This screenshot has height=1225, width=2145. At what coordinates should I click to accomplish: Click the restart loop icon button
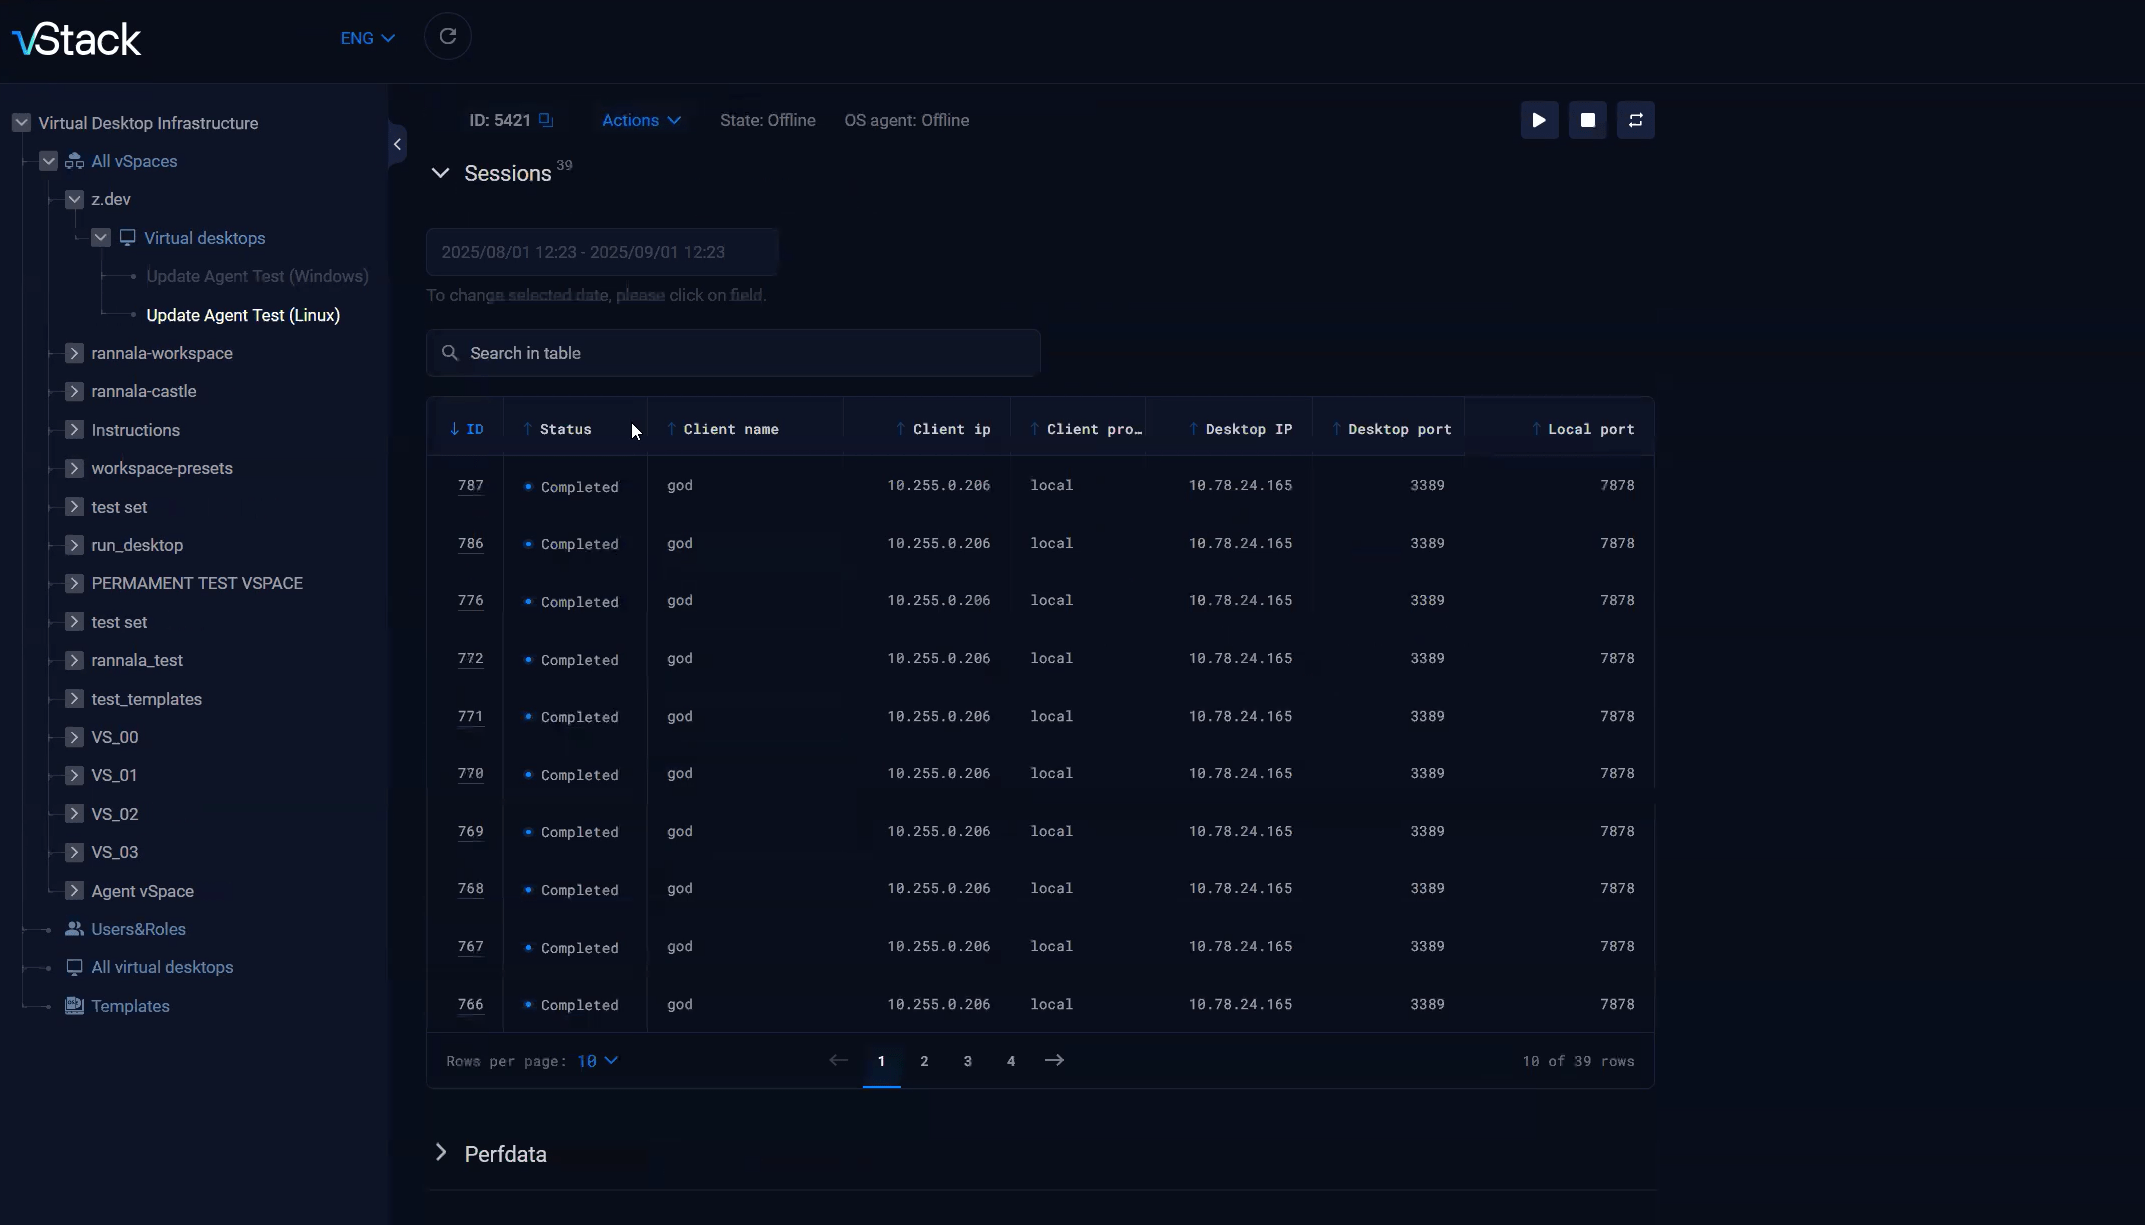(1635, 120)
